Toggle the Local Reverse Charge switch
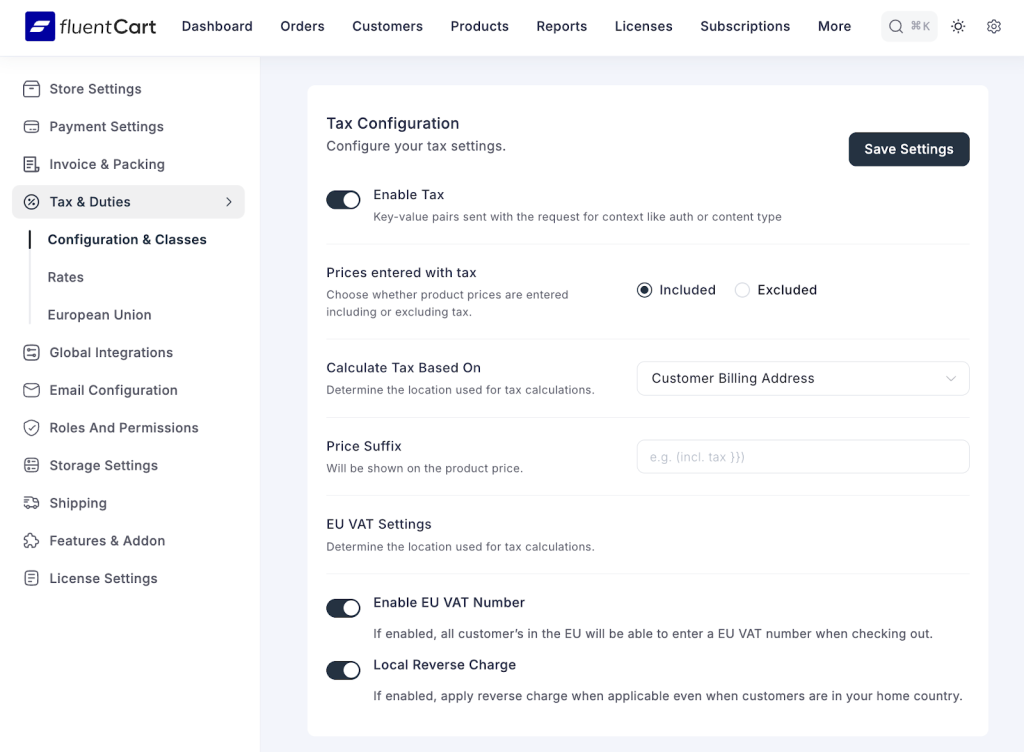 click(343, 670)
